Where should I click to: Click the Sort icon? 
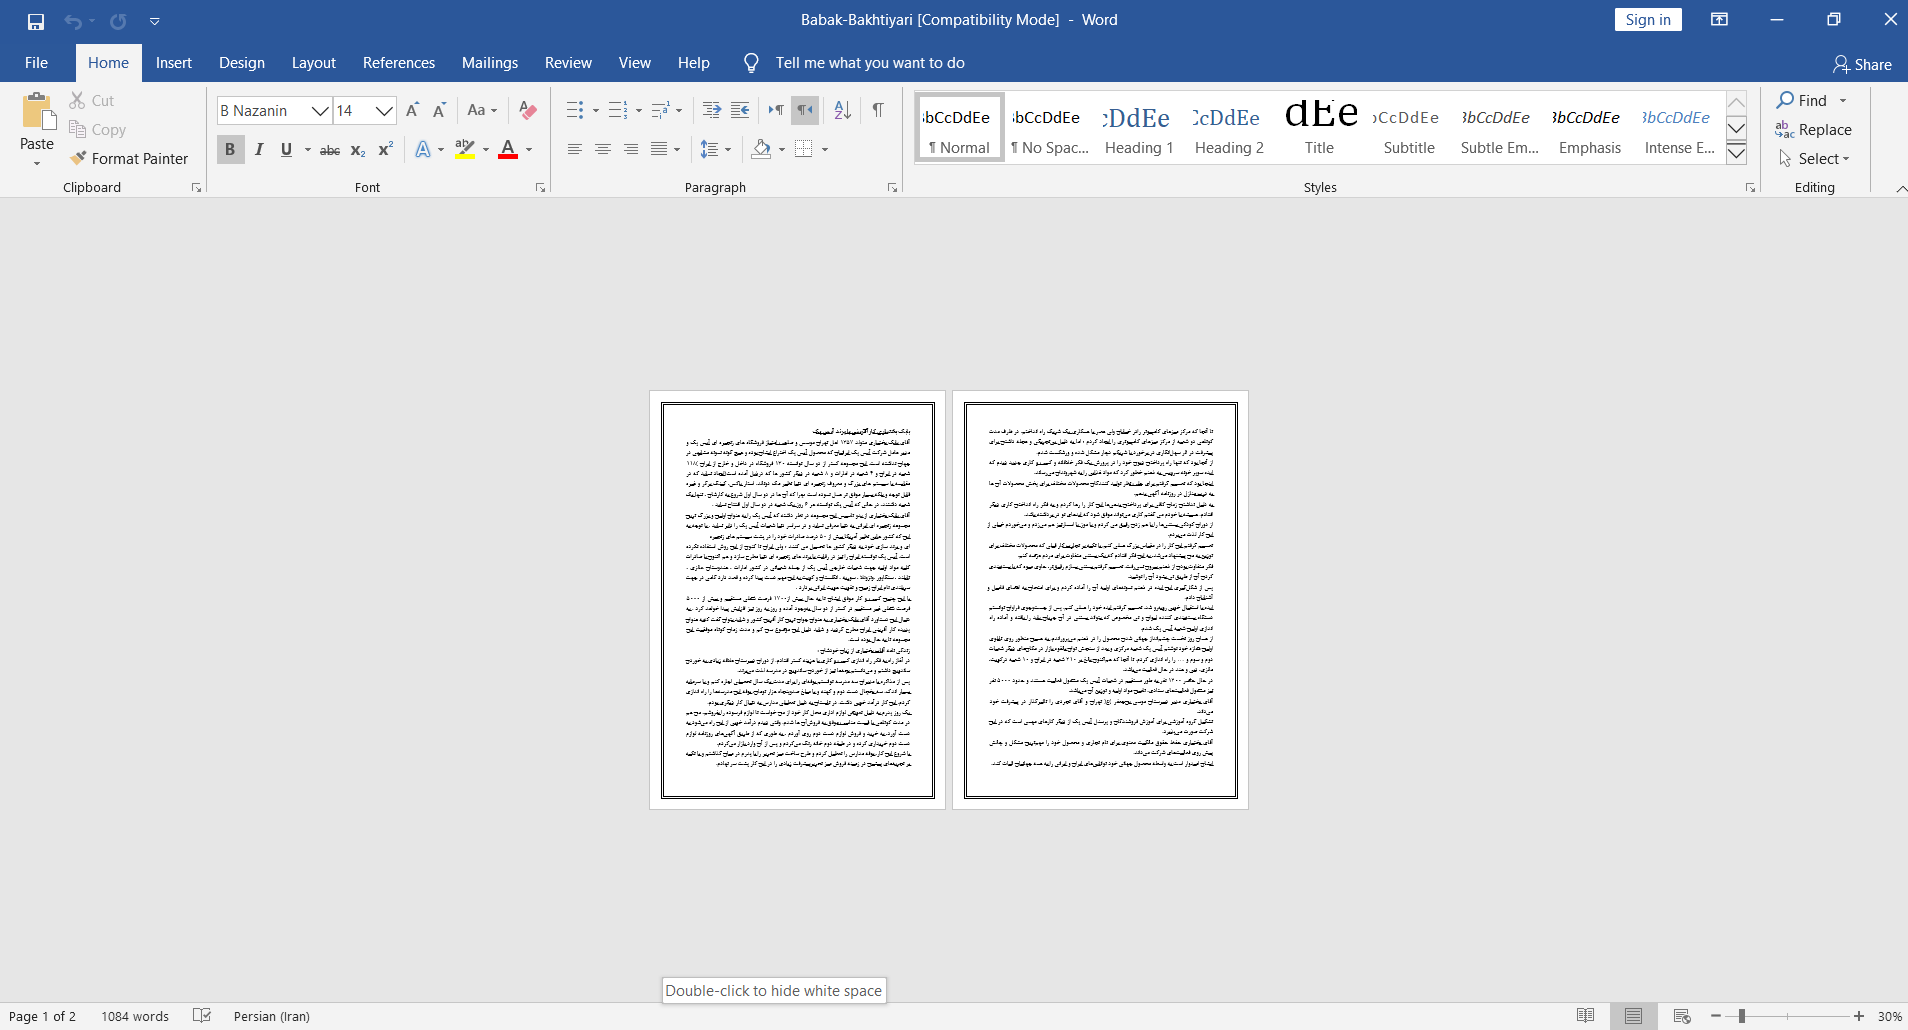click(843, 110)
